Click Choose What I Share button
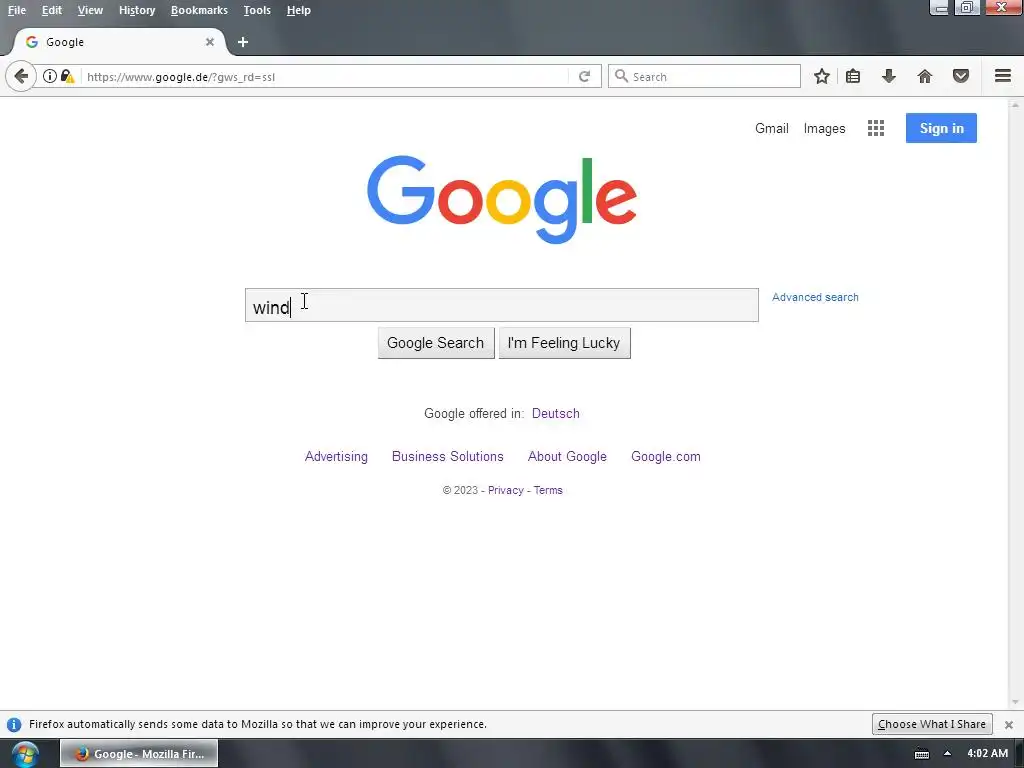 (932, 724)
